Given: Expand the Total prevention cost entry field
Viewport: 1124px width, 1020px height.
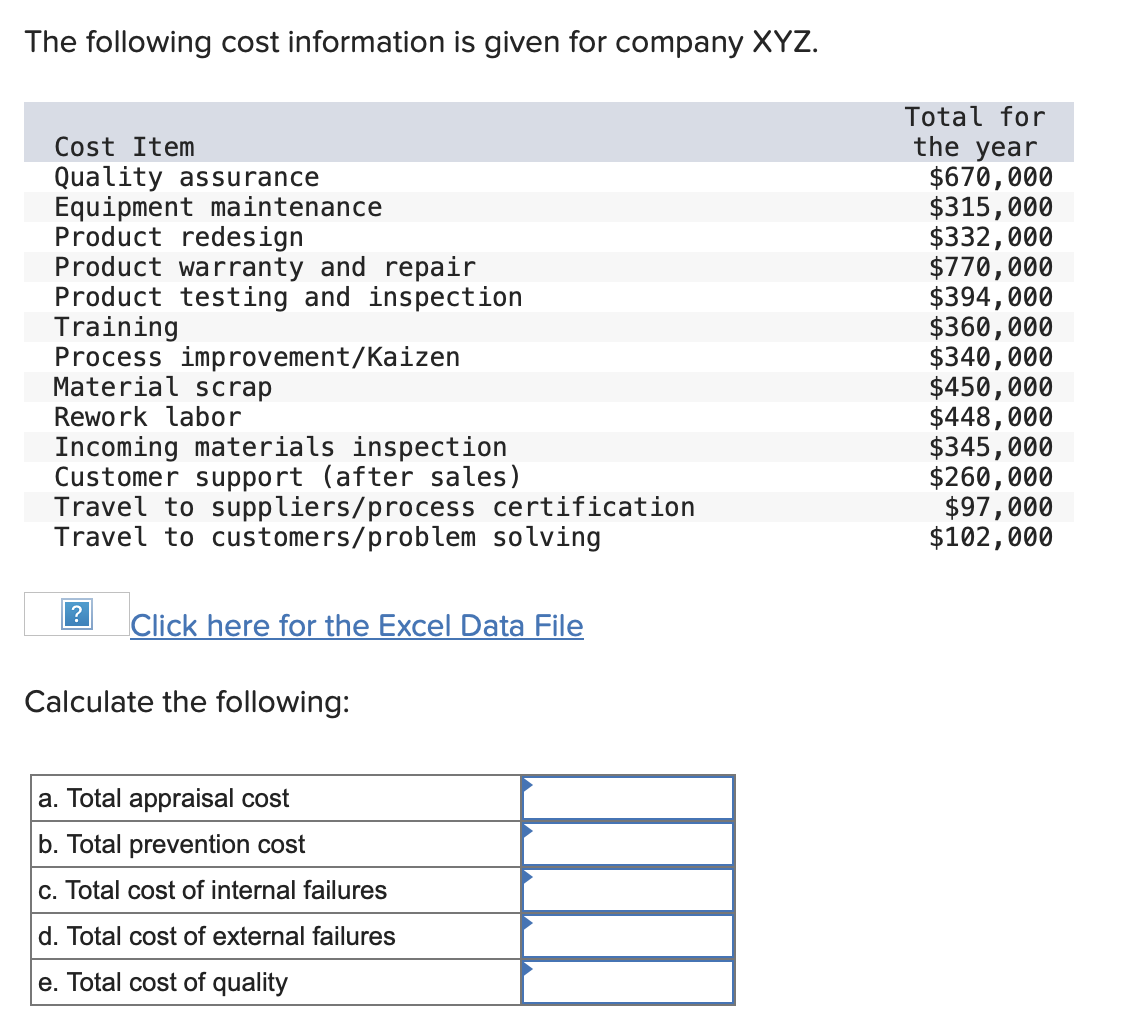Looking at the screenshot, I should [627, 843].
